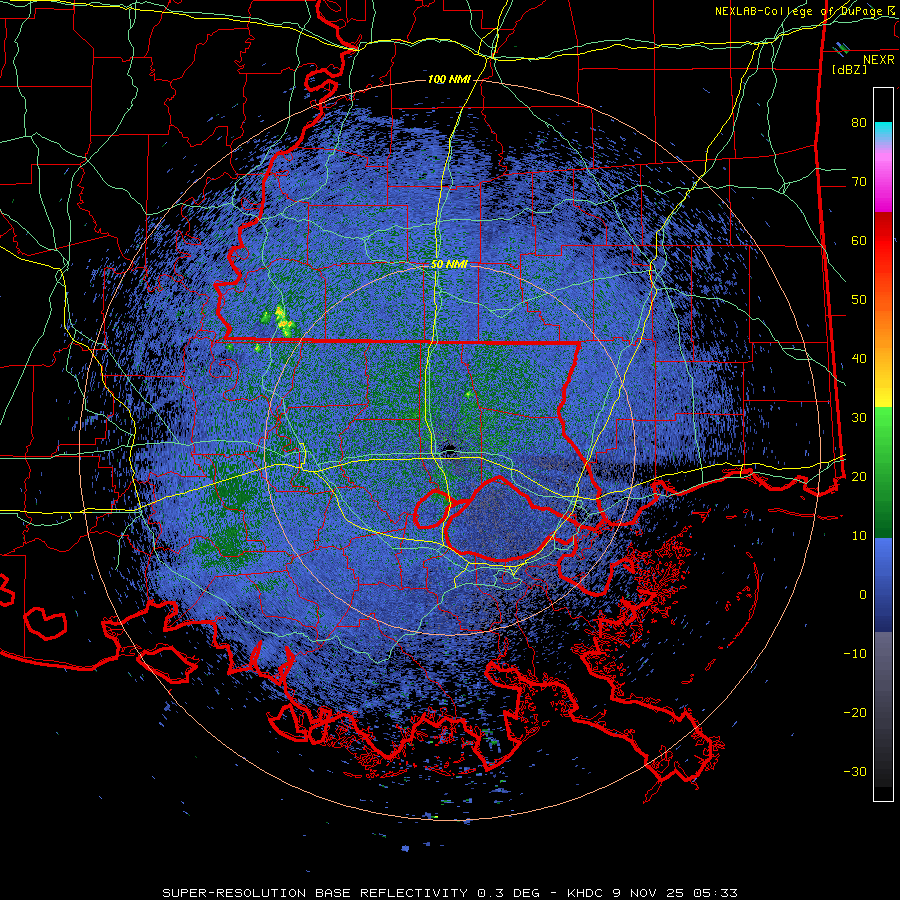Click the bottom caption with KHDC timestamp
This screenshot has height=900, width=900.
[x=450, y=893]
